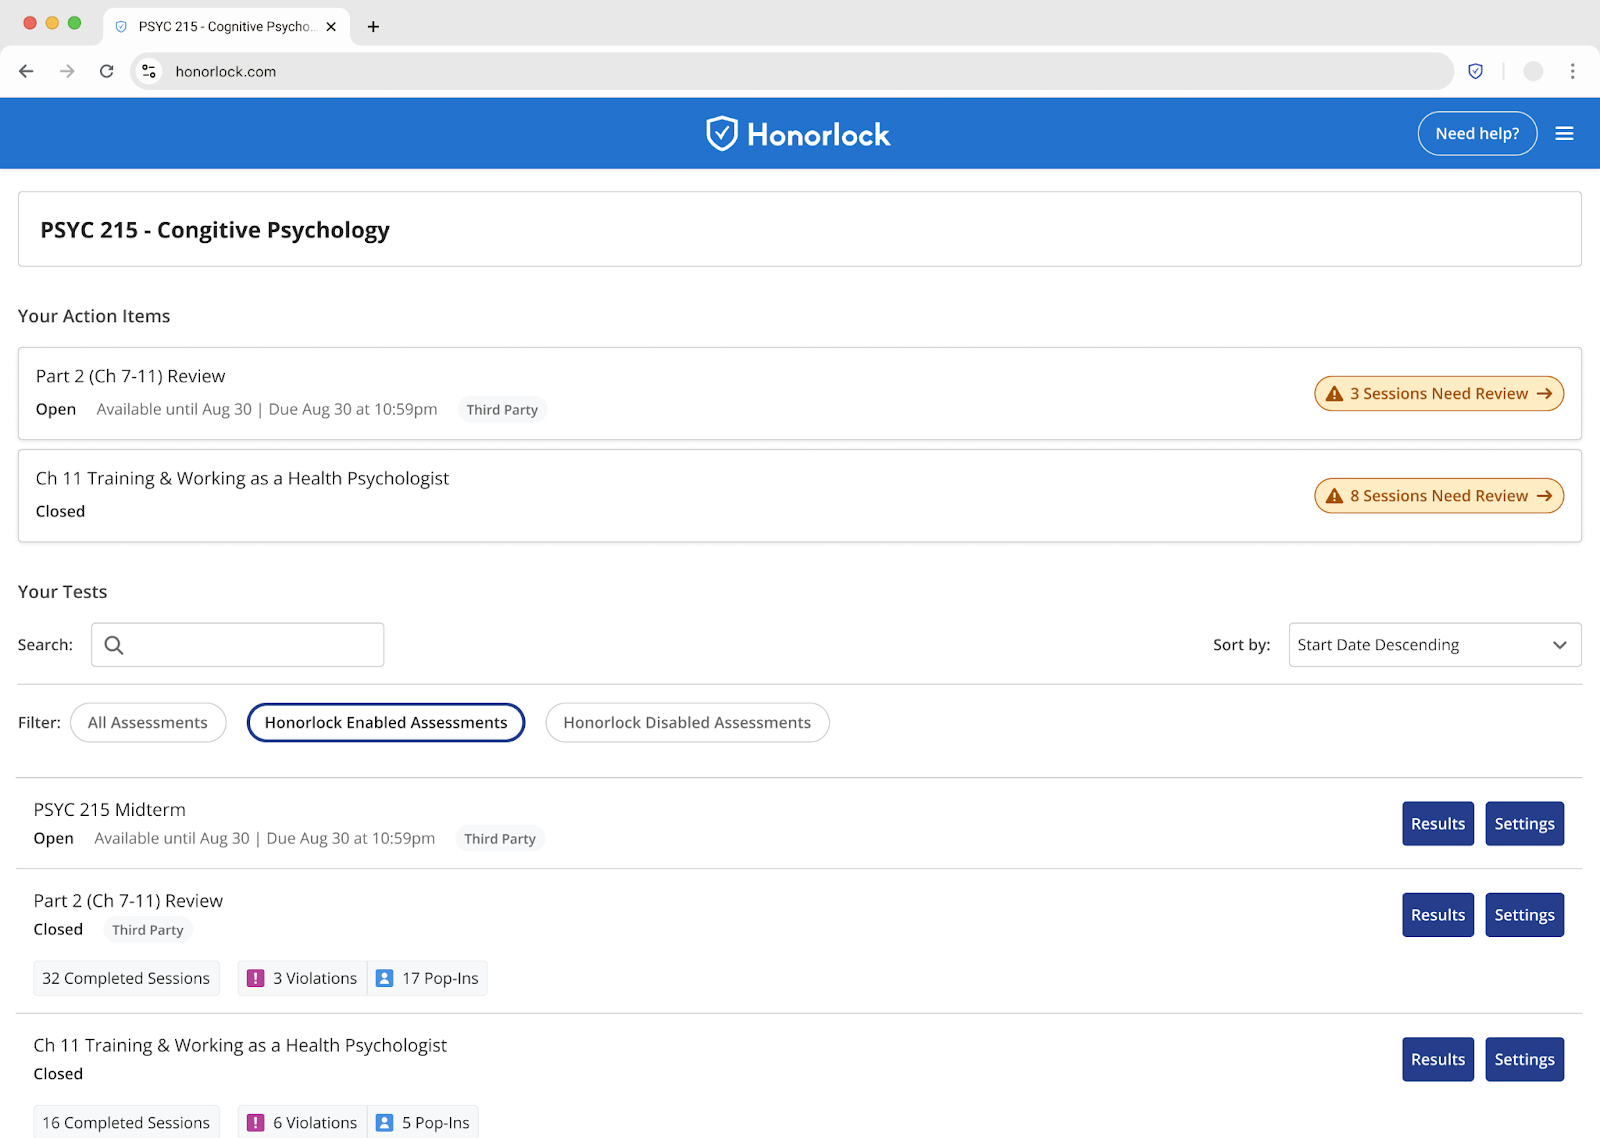Select Honorlock Enabled Assessments filter

pyautogui.click(x=386, y=723)
